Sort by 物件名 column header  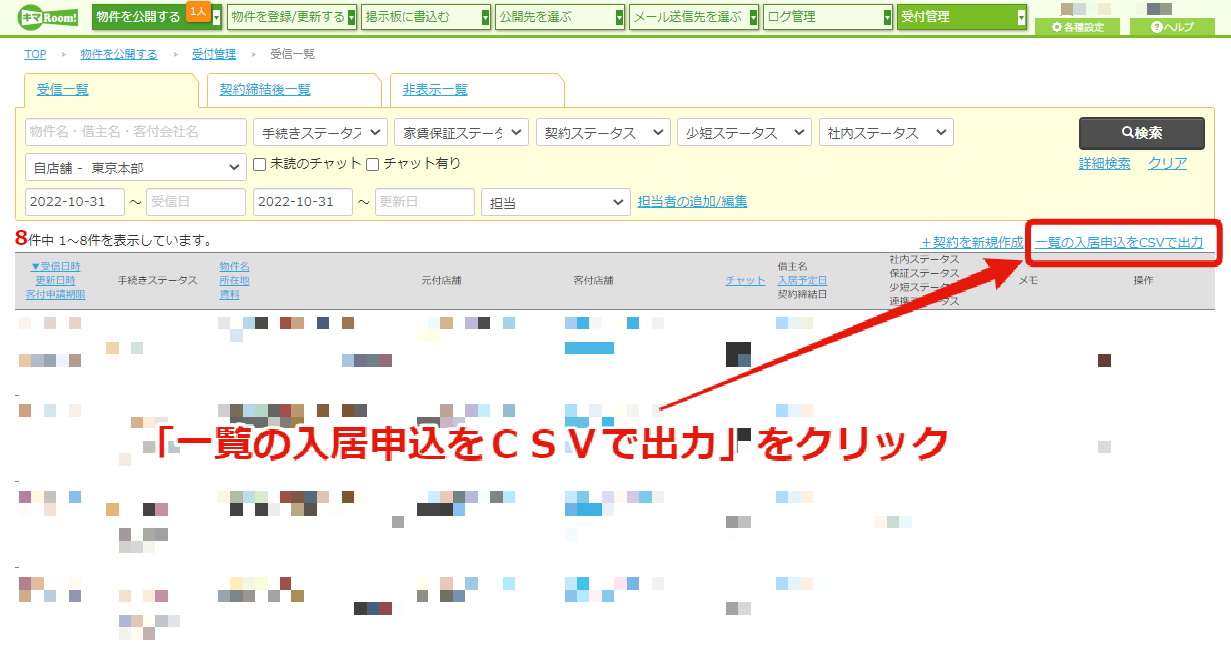(234, 266)
